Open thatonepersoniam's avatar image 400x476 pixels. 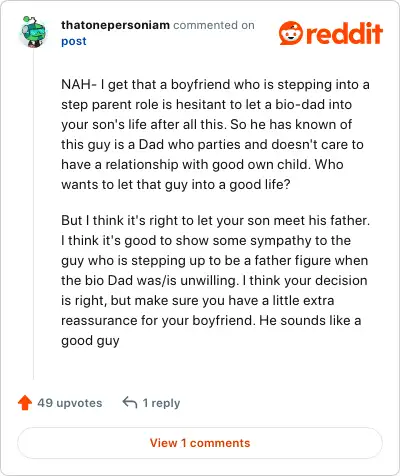pyautogui.click(x=33, y=32)
